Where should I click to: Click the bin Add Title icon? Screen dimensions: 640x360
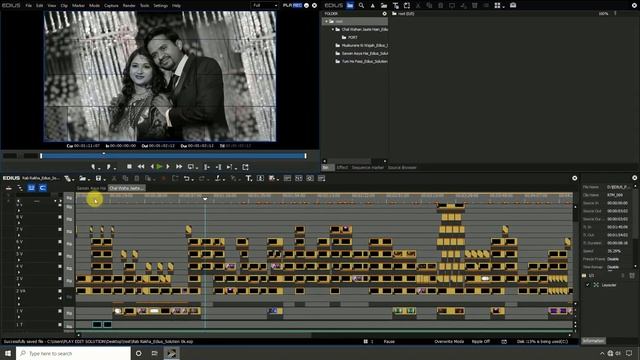point(396,5)
